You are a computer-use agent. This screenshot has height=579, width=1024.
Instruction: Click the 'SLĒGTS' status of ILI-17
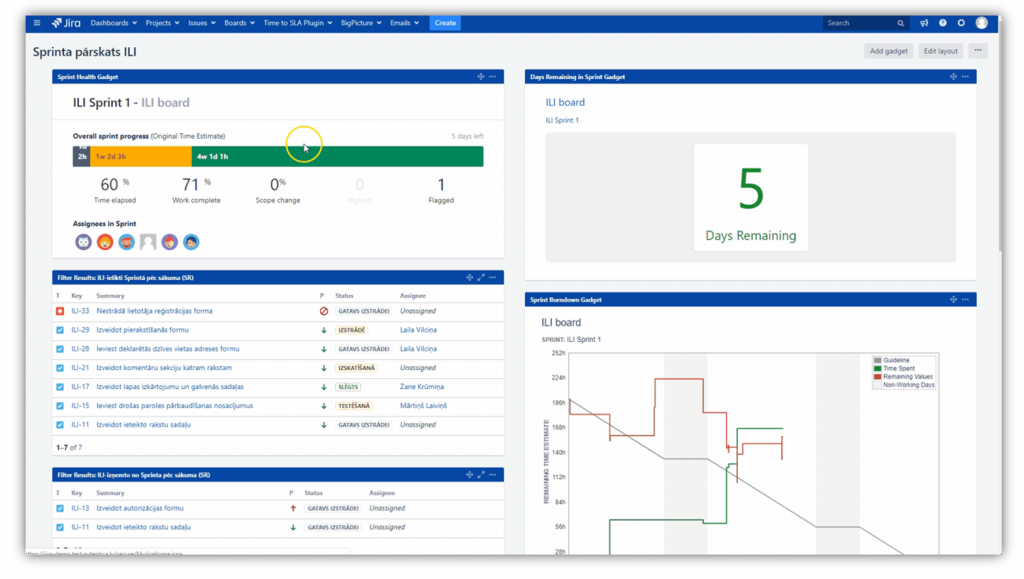tap(348, 387)
